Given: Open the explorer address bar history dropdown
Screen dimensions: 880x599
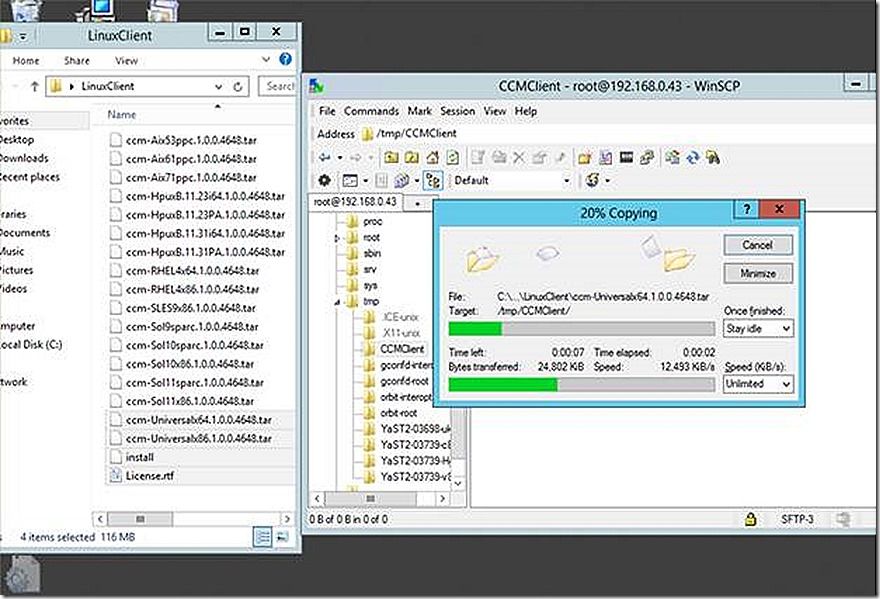Looking at the screenshot, I should (x=218, y=86).
